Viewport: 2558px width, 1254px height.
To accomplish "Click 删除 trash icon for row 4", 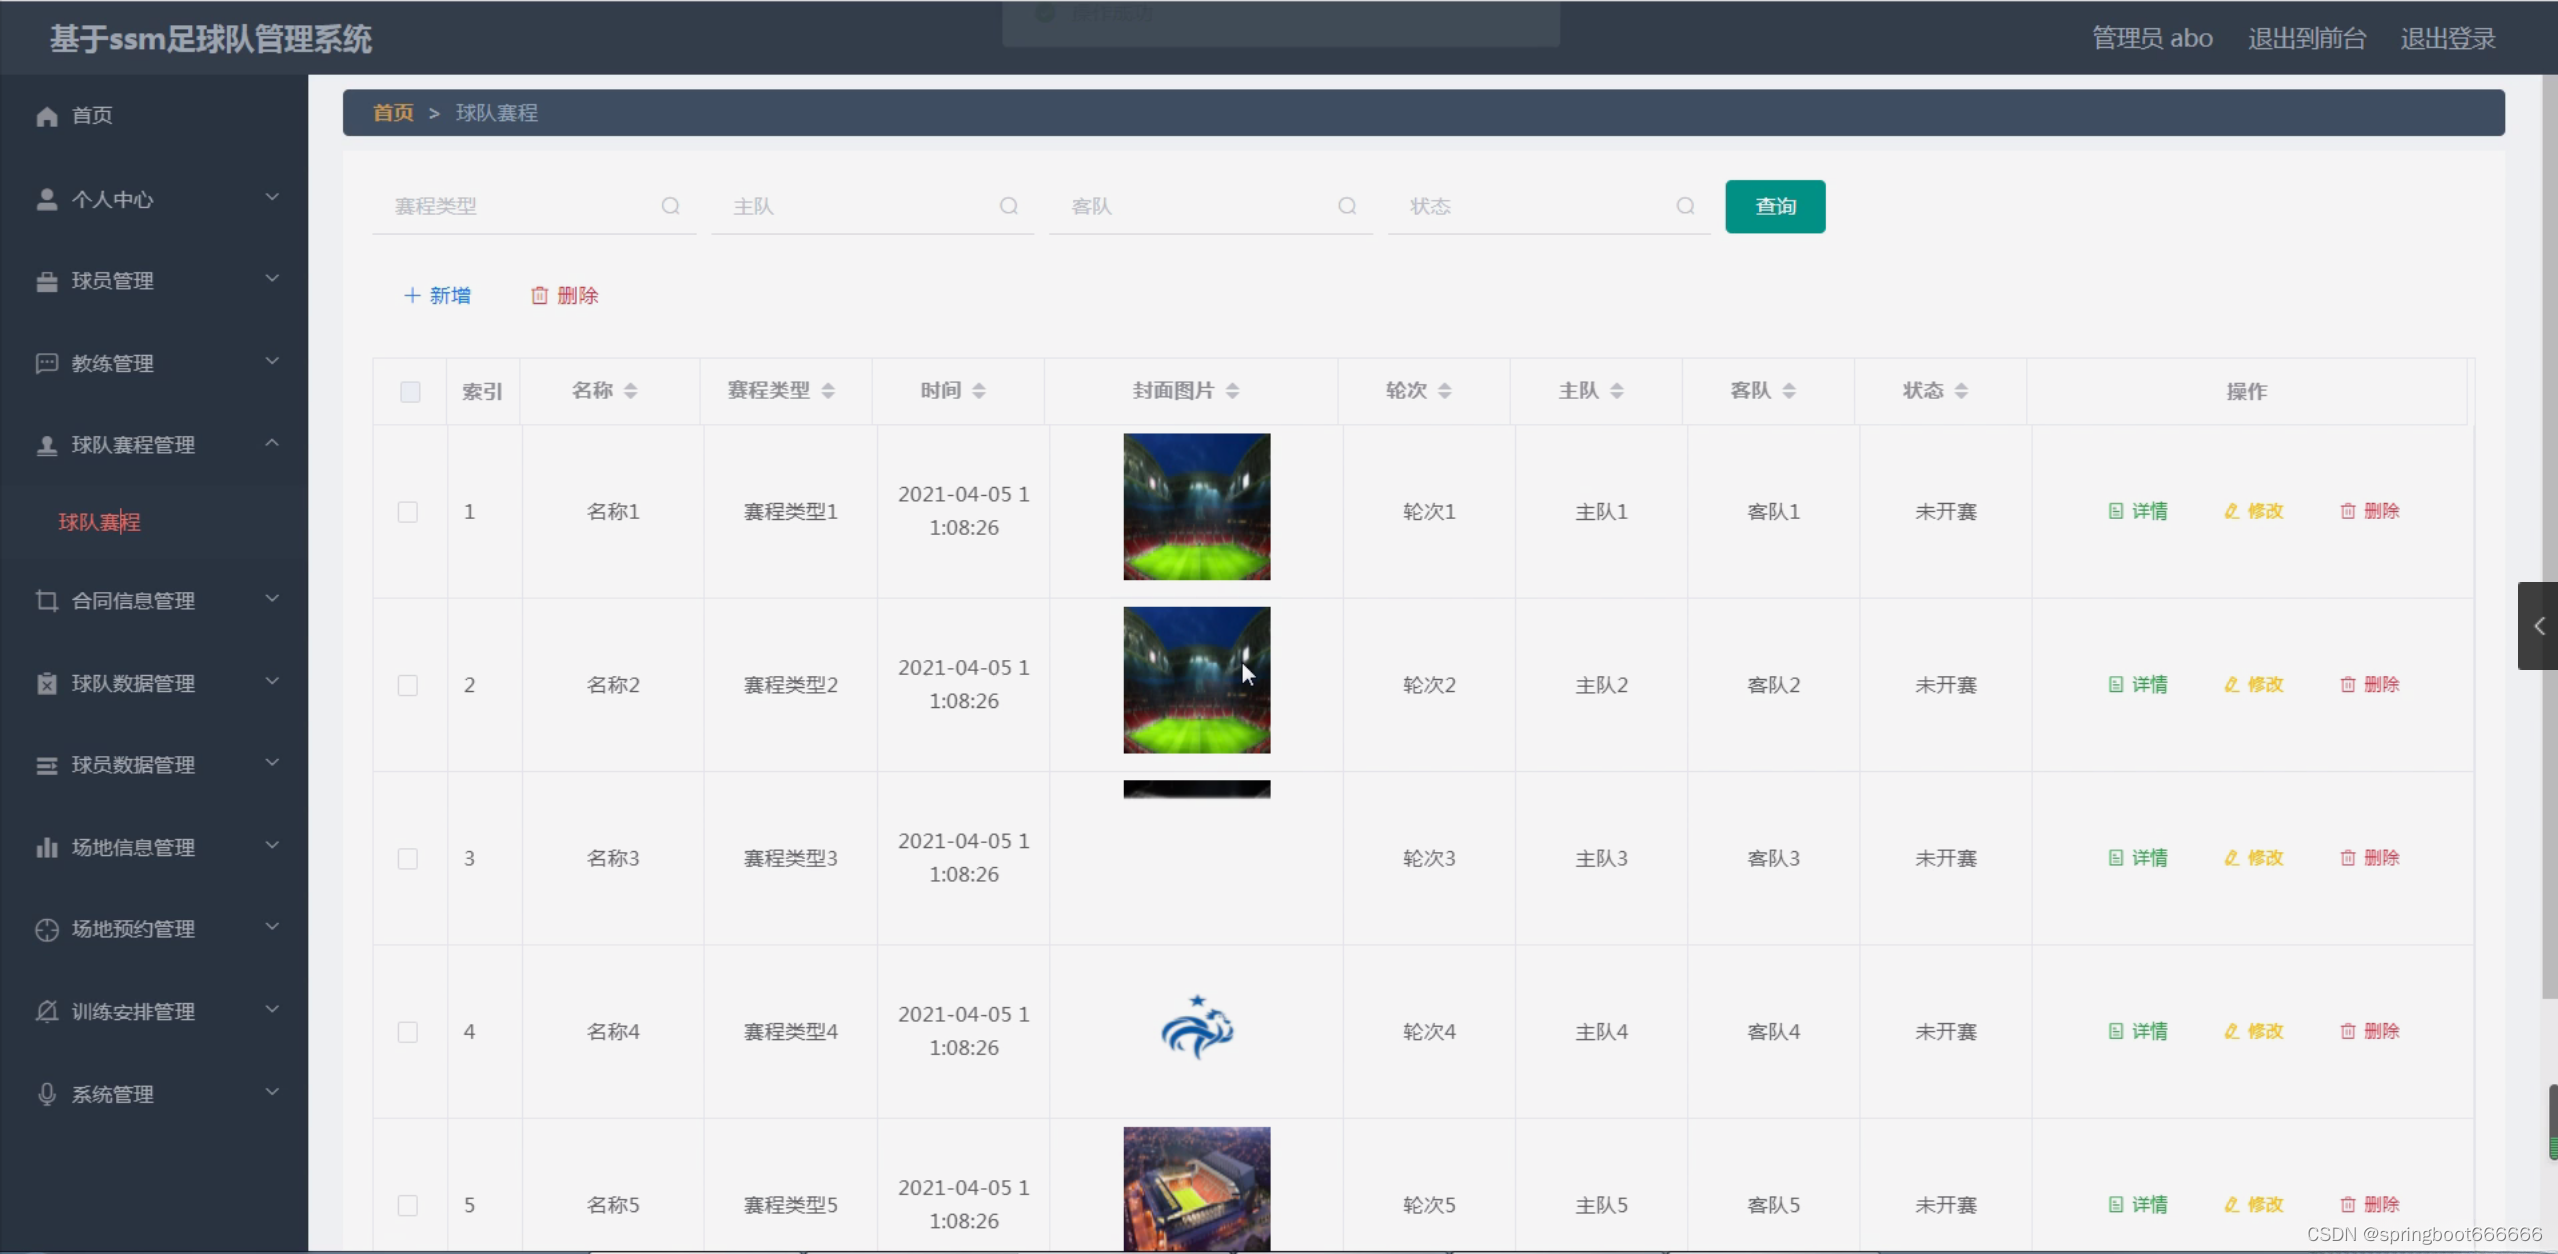I will click(2347, 1031).
